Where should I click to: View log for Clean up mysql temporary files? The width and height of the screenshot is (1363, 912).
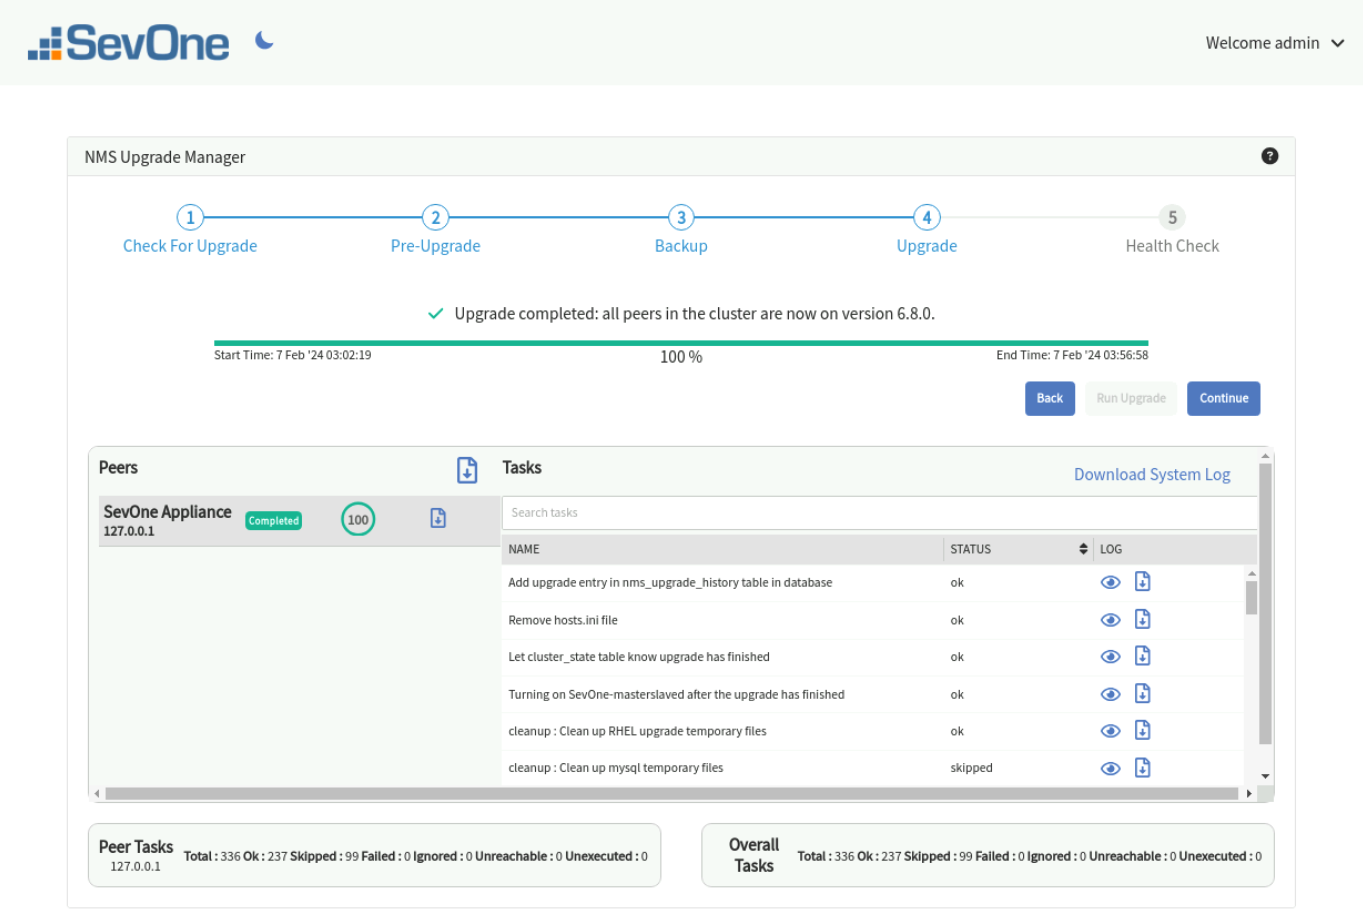[1110, 768]
